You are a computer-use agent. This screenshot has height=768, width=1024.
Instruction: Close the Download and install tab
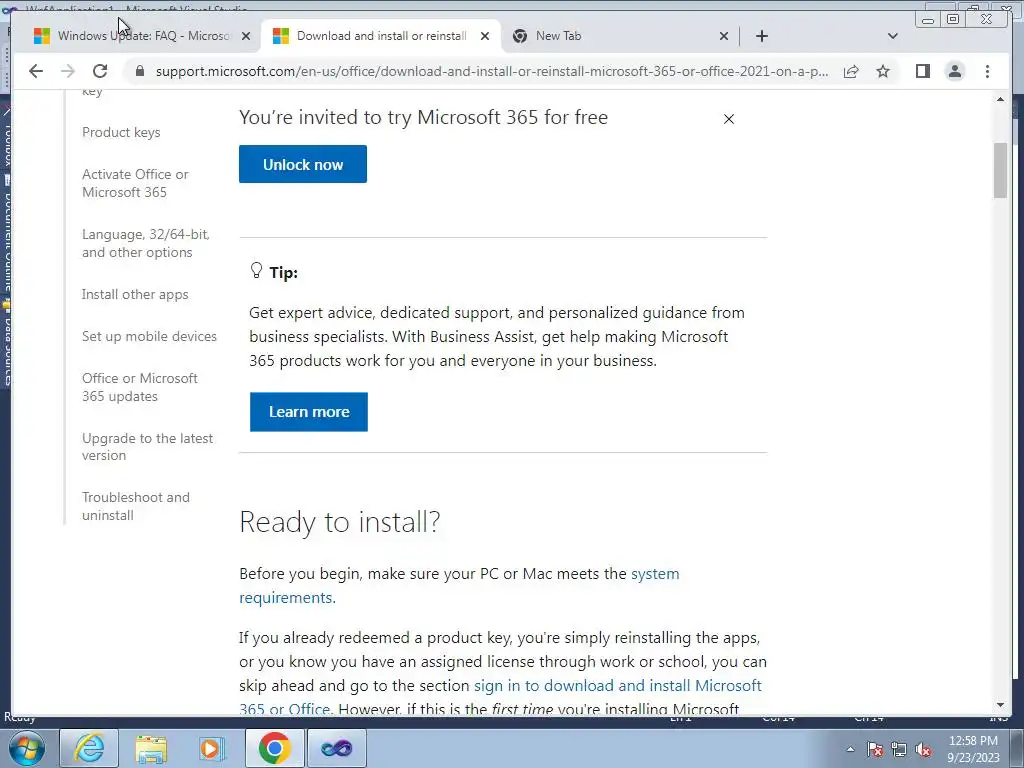click(x=485, y=36)
